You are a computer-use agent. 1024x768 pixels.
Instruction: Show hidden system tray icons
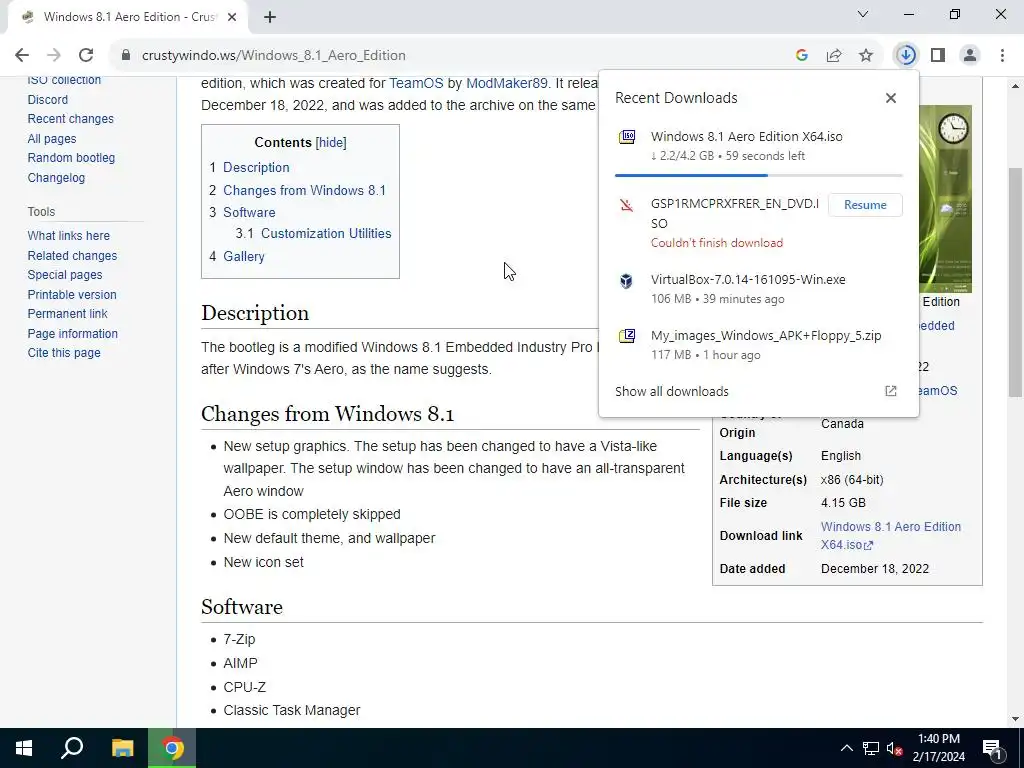pyautogui.click(x=846, y=748)
